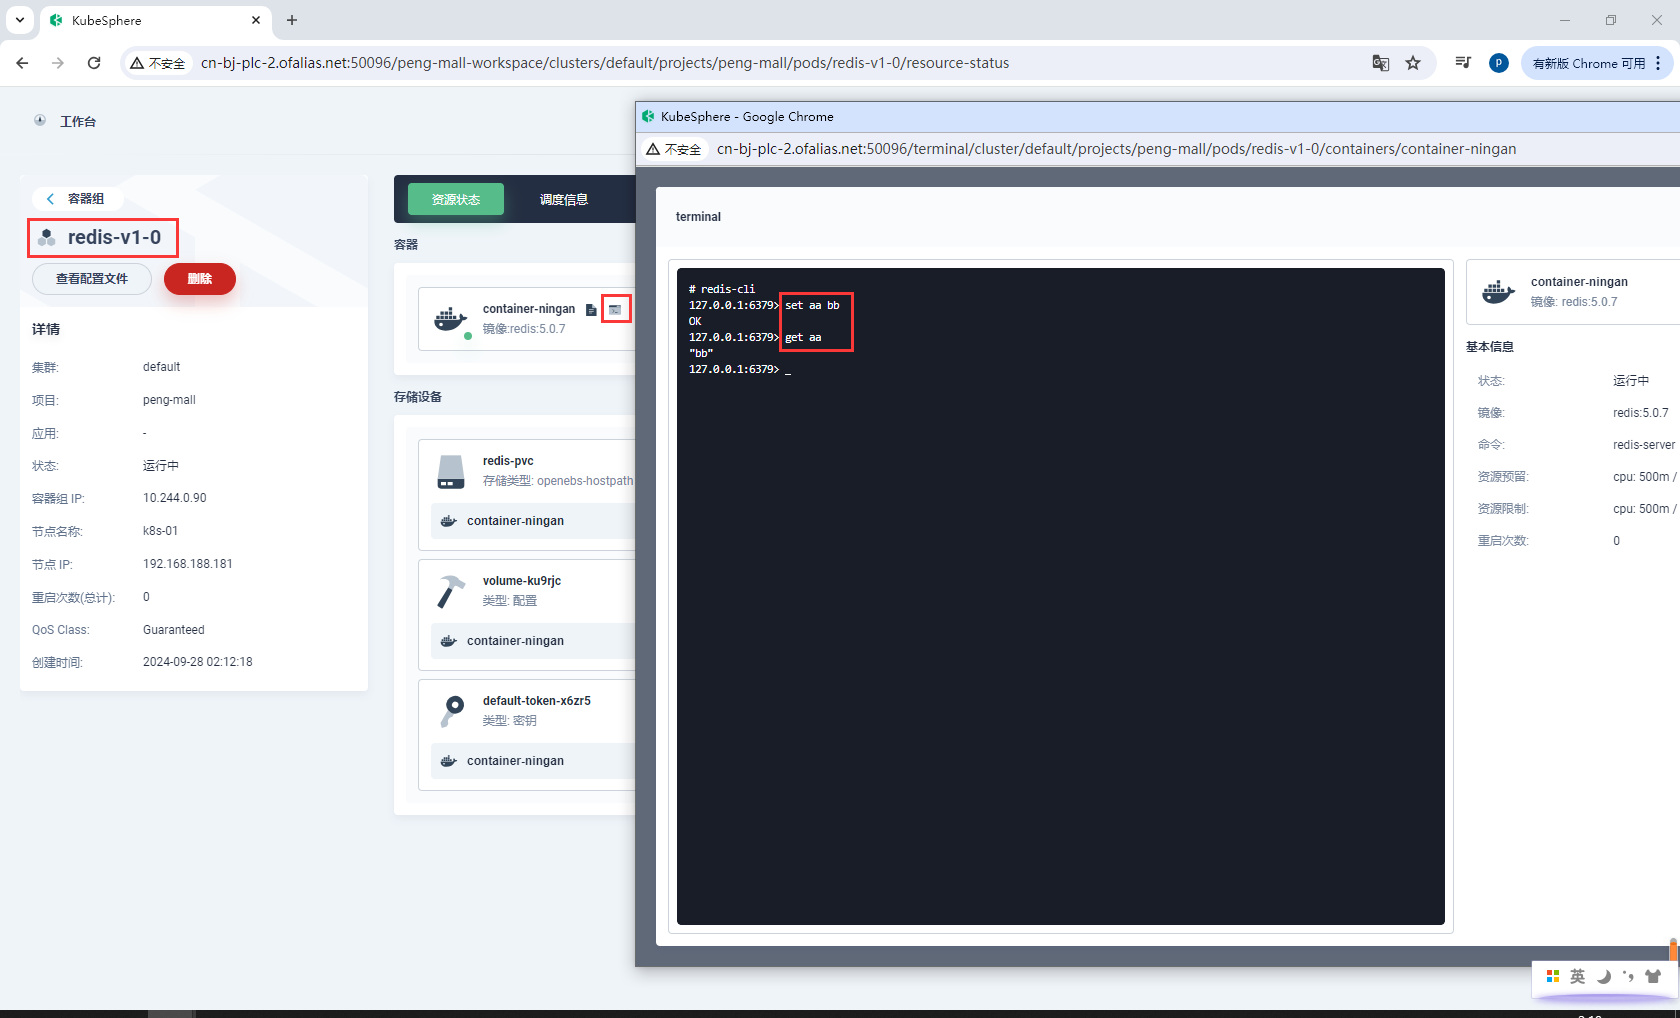The image size is (1680, 1018).
Task: Click the terminal heading label
Action: click(698, 217)
